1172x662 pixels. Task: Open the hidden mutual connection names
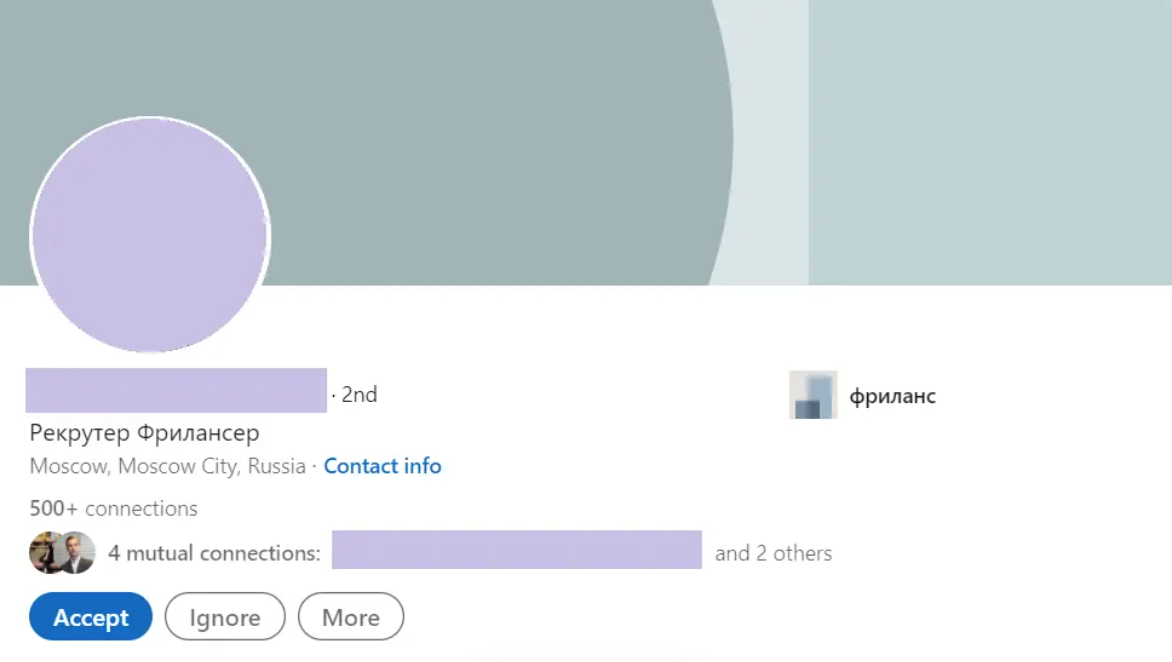pyautogui.click(x=516, y=550)
